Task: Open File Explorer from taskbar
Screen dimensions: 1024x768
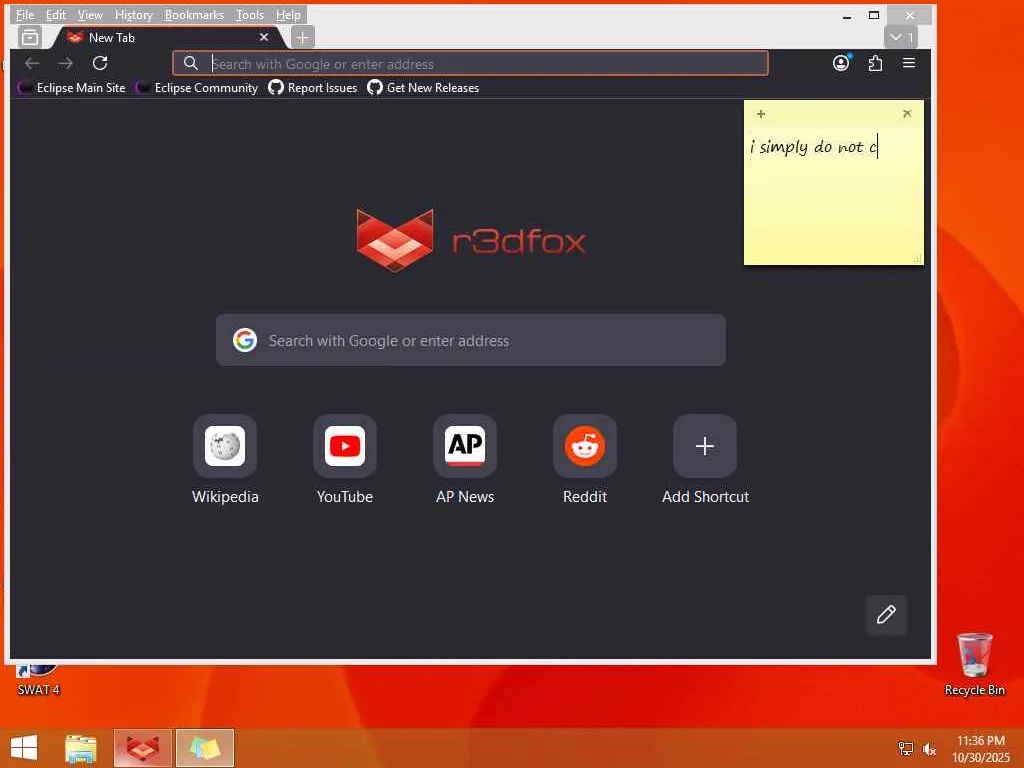Action: [x=81, y=748]
